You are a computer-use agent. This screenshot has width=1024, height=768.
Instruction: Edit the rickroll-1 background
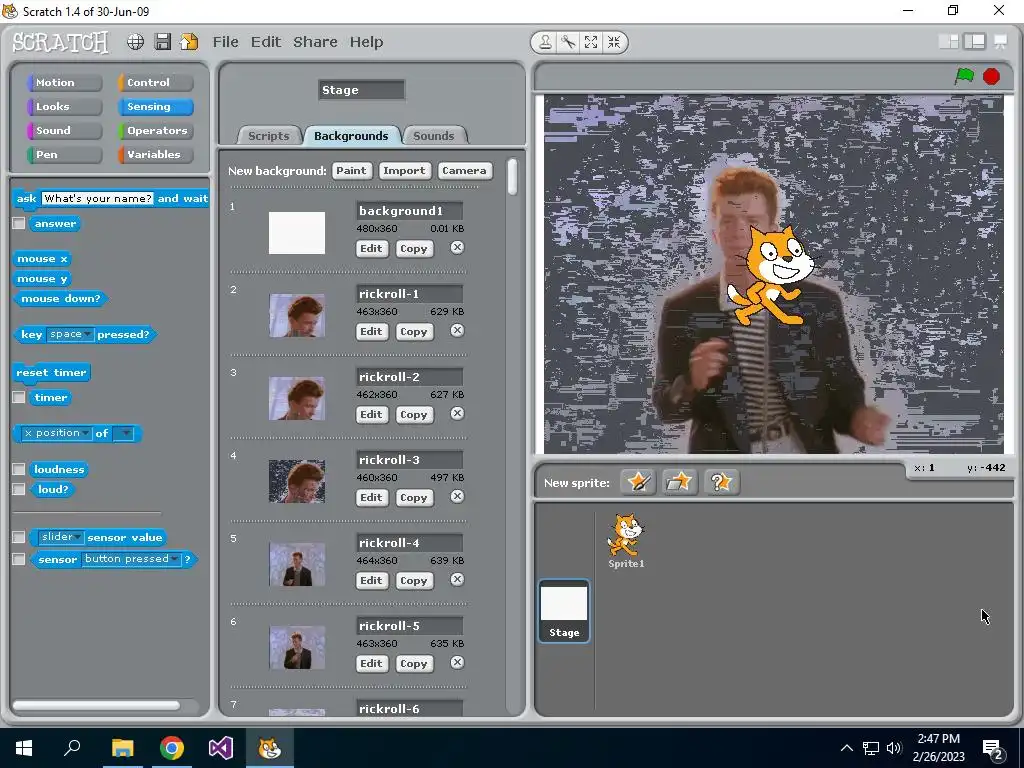coord(371,331)
